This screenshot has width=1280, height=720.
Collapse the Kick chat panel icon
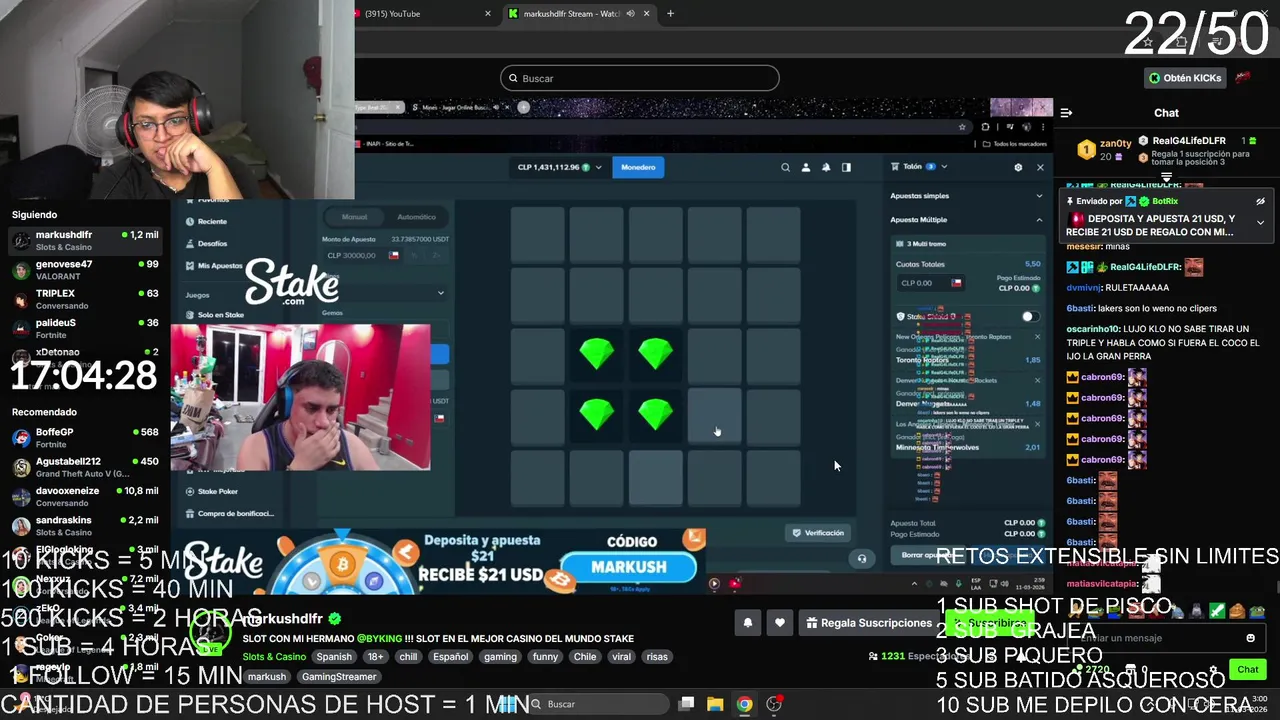1066,113
